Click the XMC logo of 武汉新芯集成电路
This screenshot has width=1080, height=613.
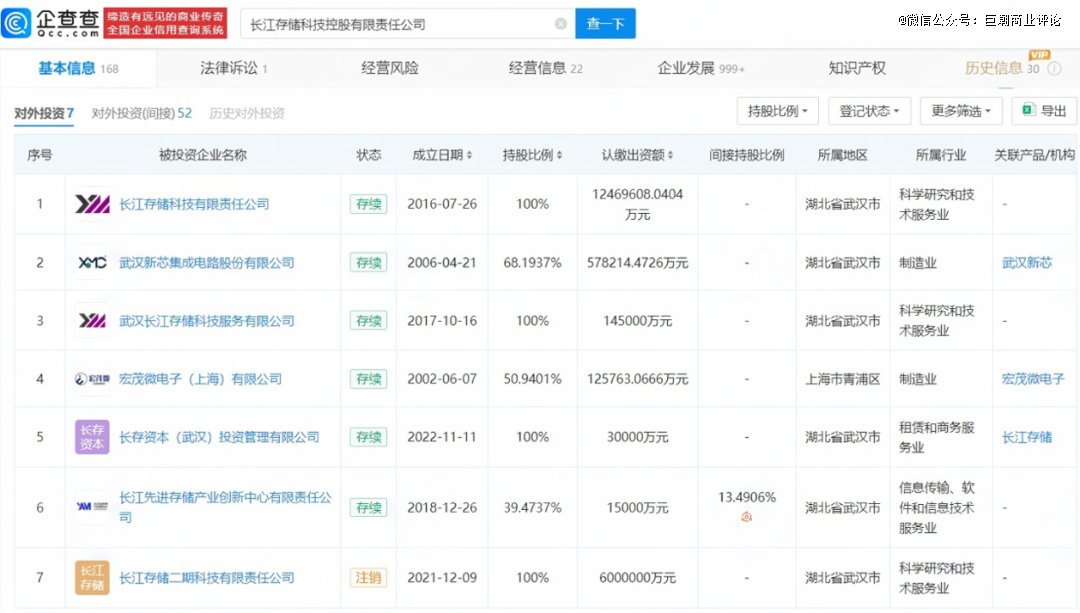(x=92, y=262)
